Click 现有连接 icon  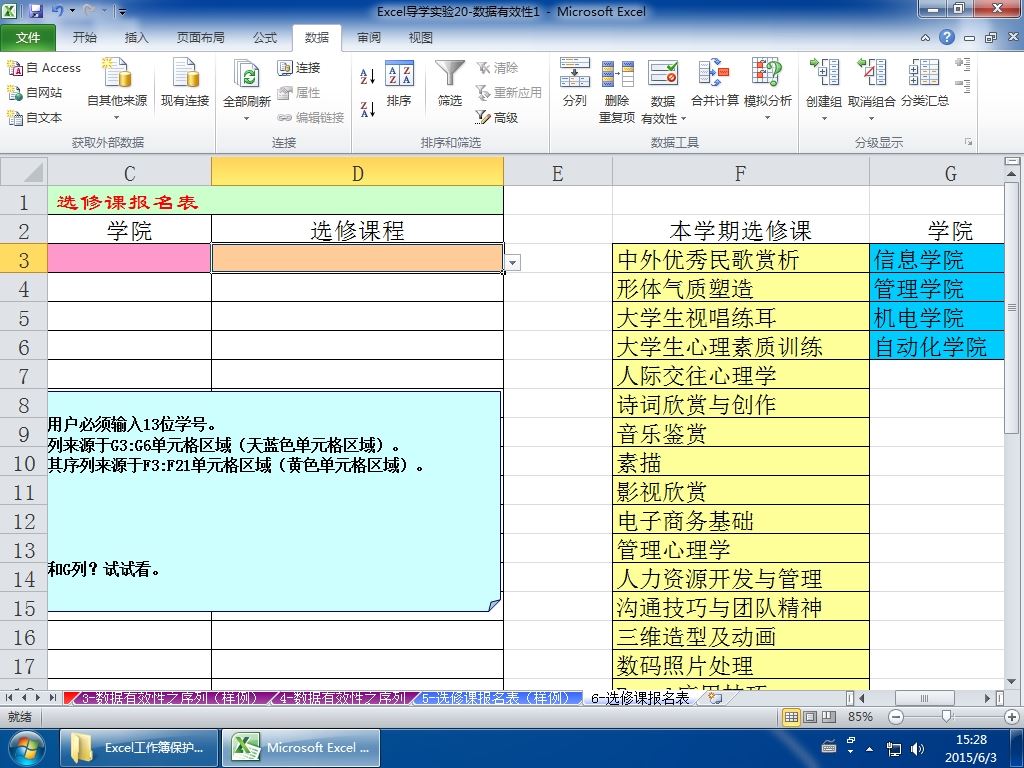click(x=185, y=83)
